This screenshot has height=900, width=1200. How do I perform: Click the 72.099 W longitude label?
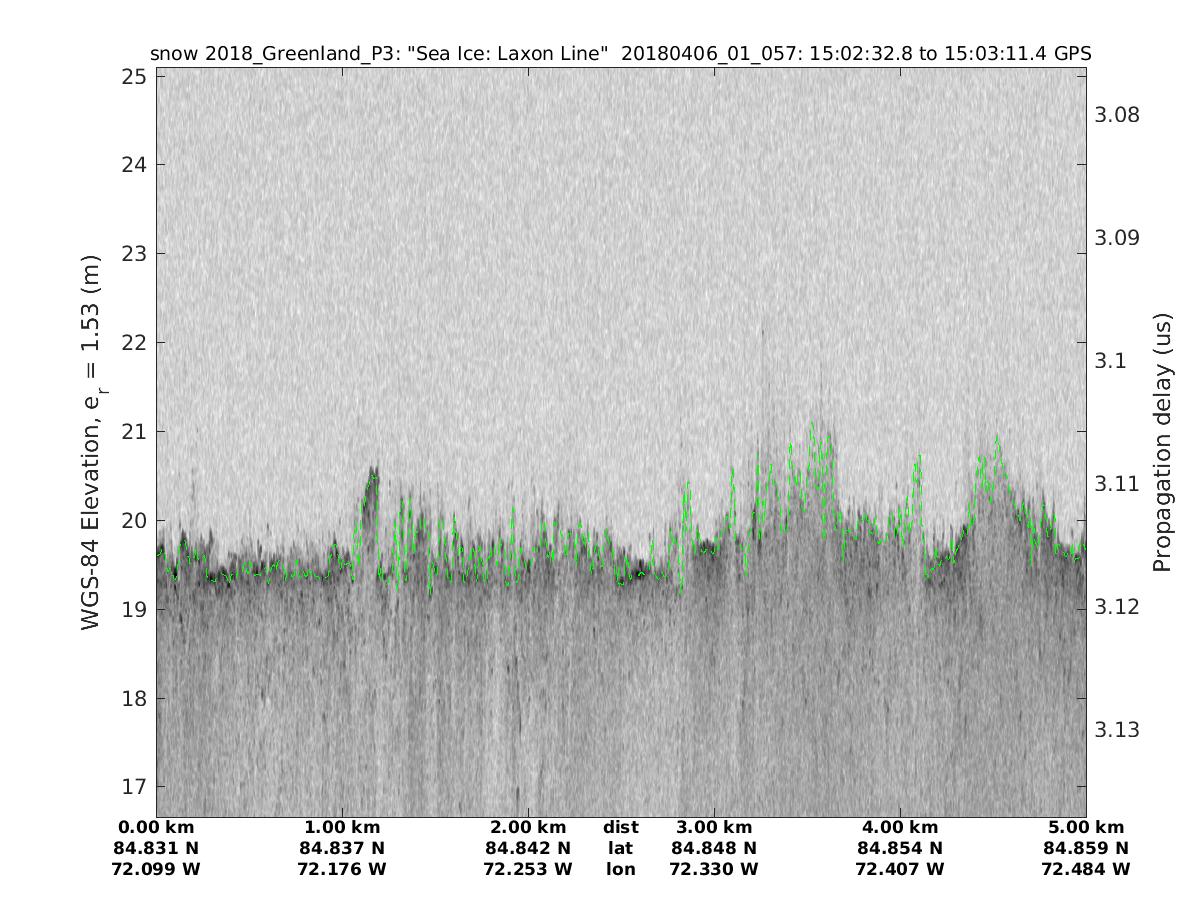click(x=157, y=869)
